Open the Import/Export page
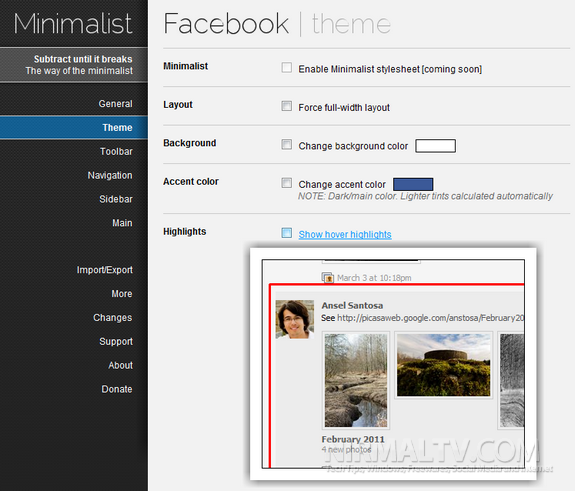The image size is (575, 491). pos(105,270)
